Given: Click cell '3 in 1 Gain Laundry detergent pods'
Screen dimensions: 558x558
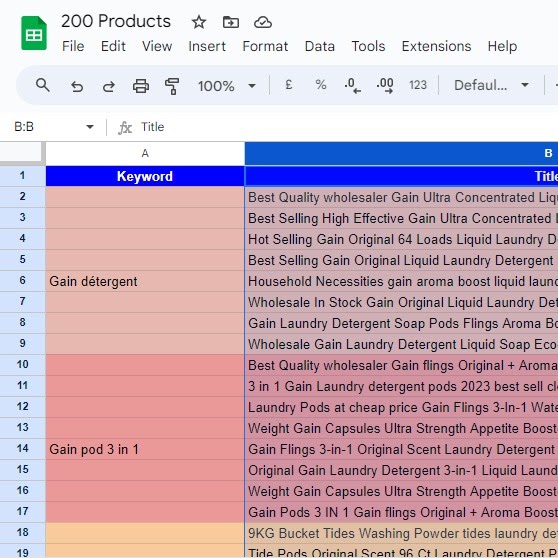Looking at the screenshot, I should (x=401, y=386).
